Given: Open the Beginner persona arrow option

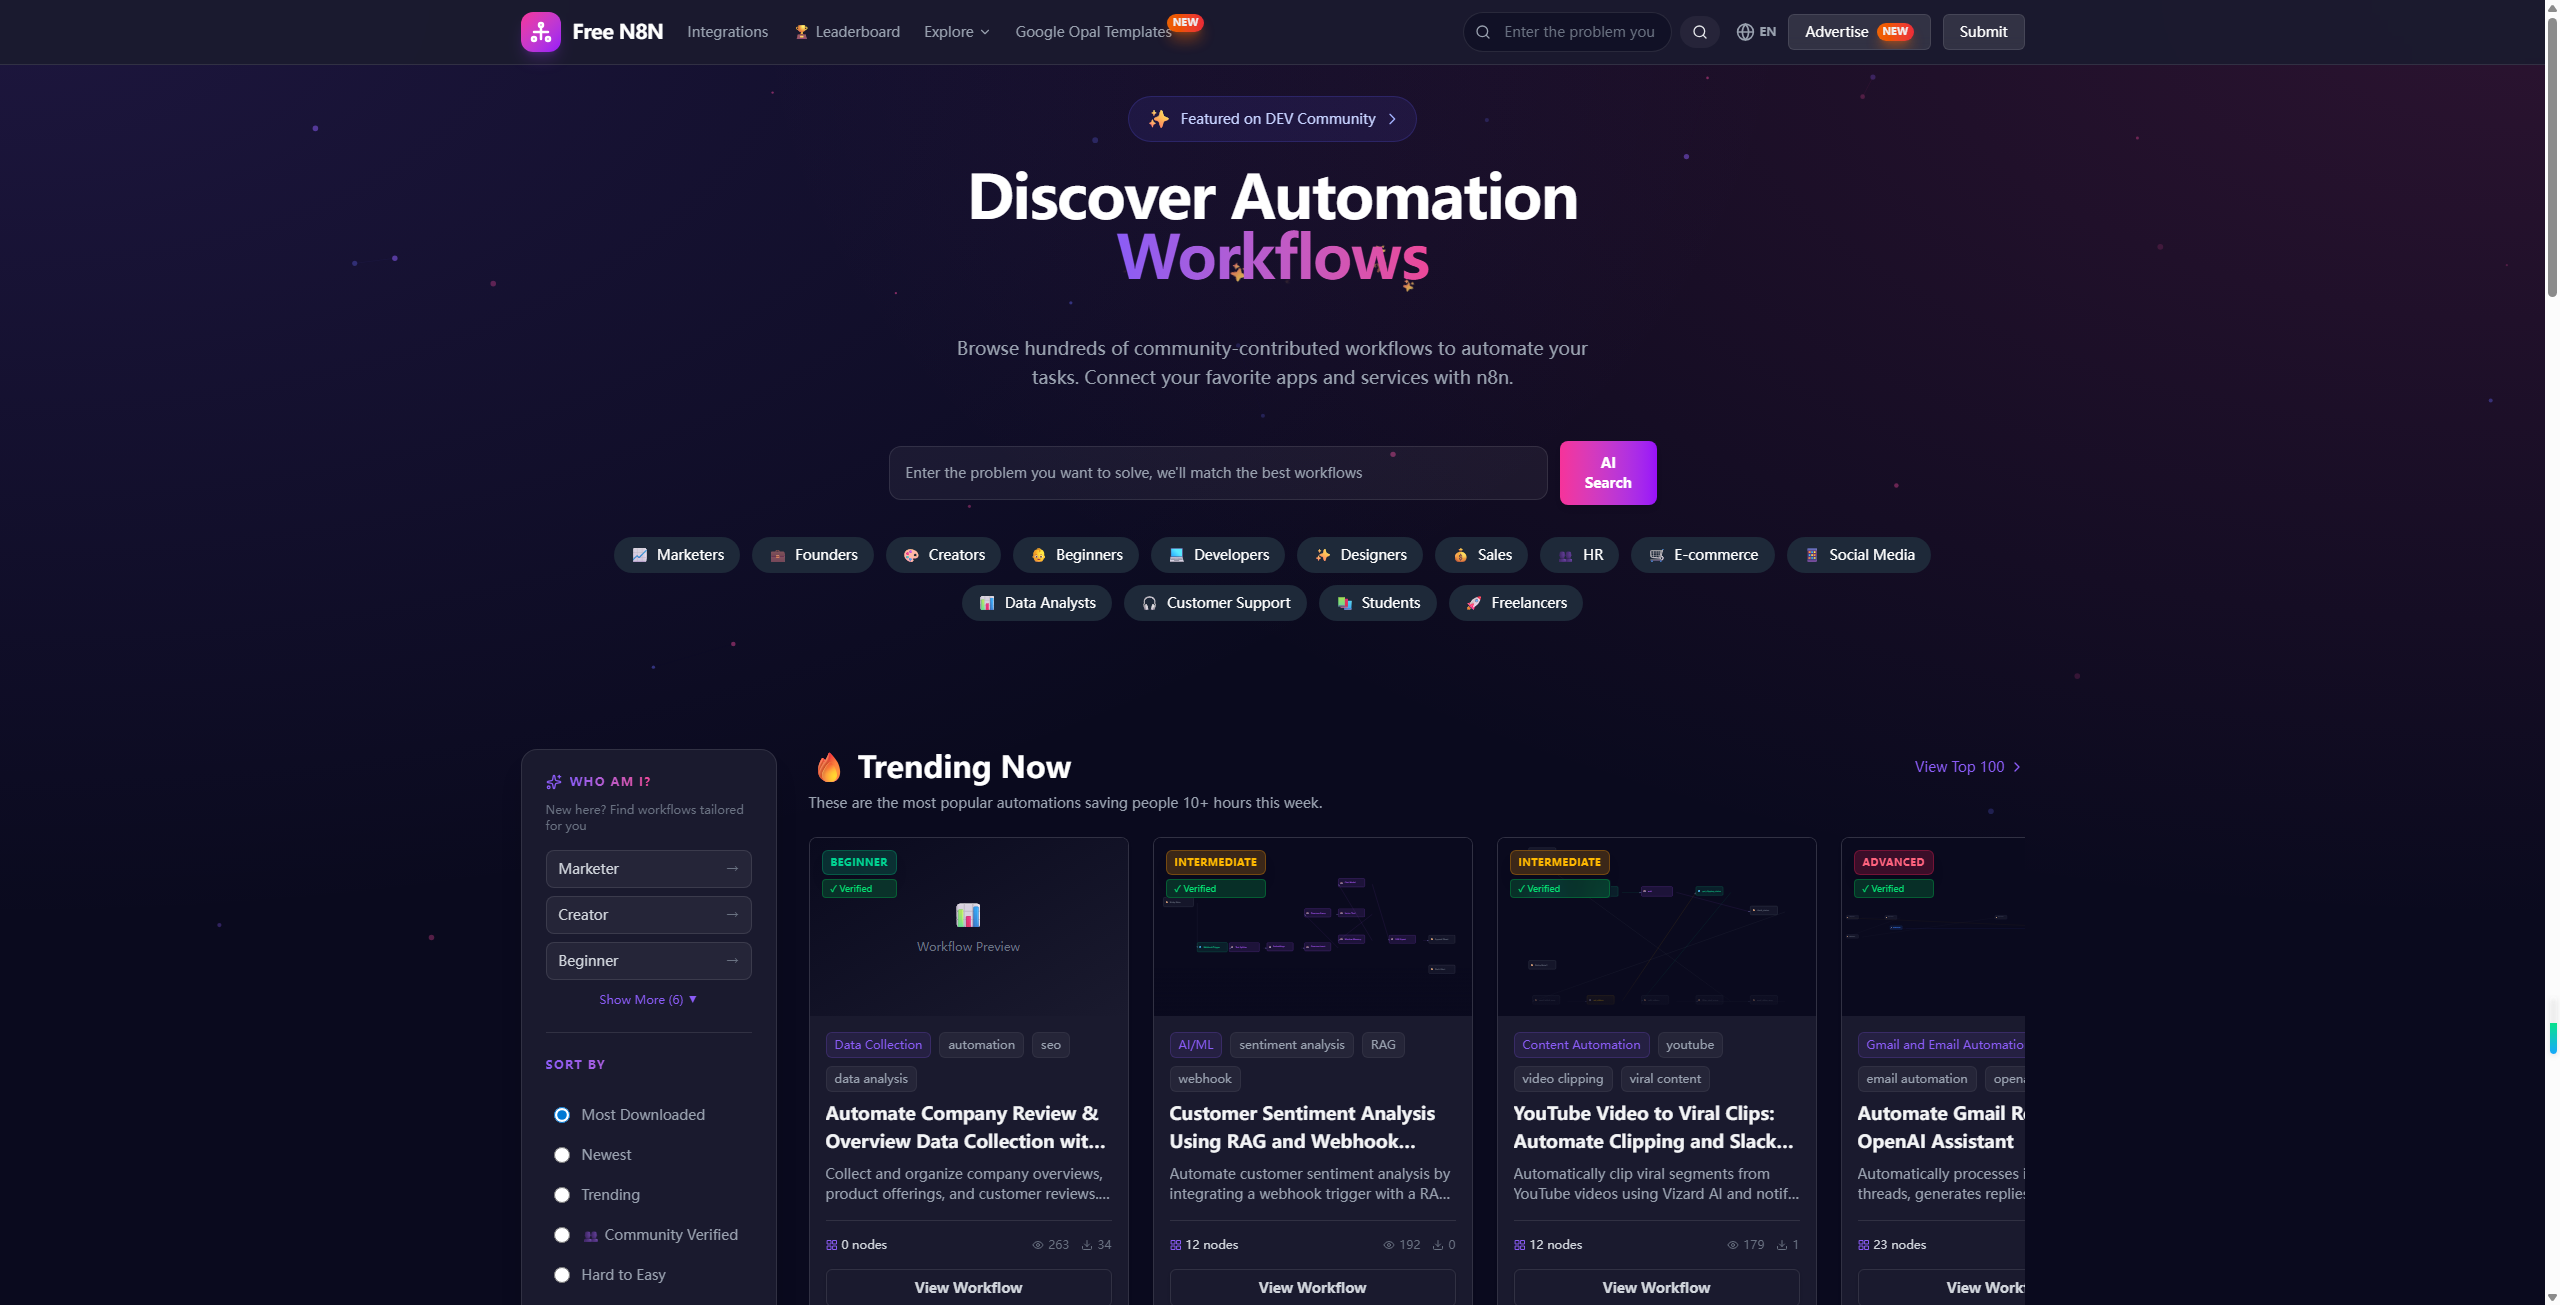Looking at the screenshot, I should (648, 961).
